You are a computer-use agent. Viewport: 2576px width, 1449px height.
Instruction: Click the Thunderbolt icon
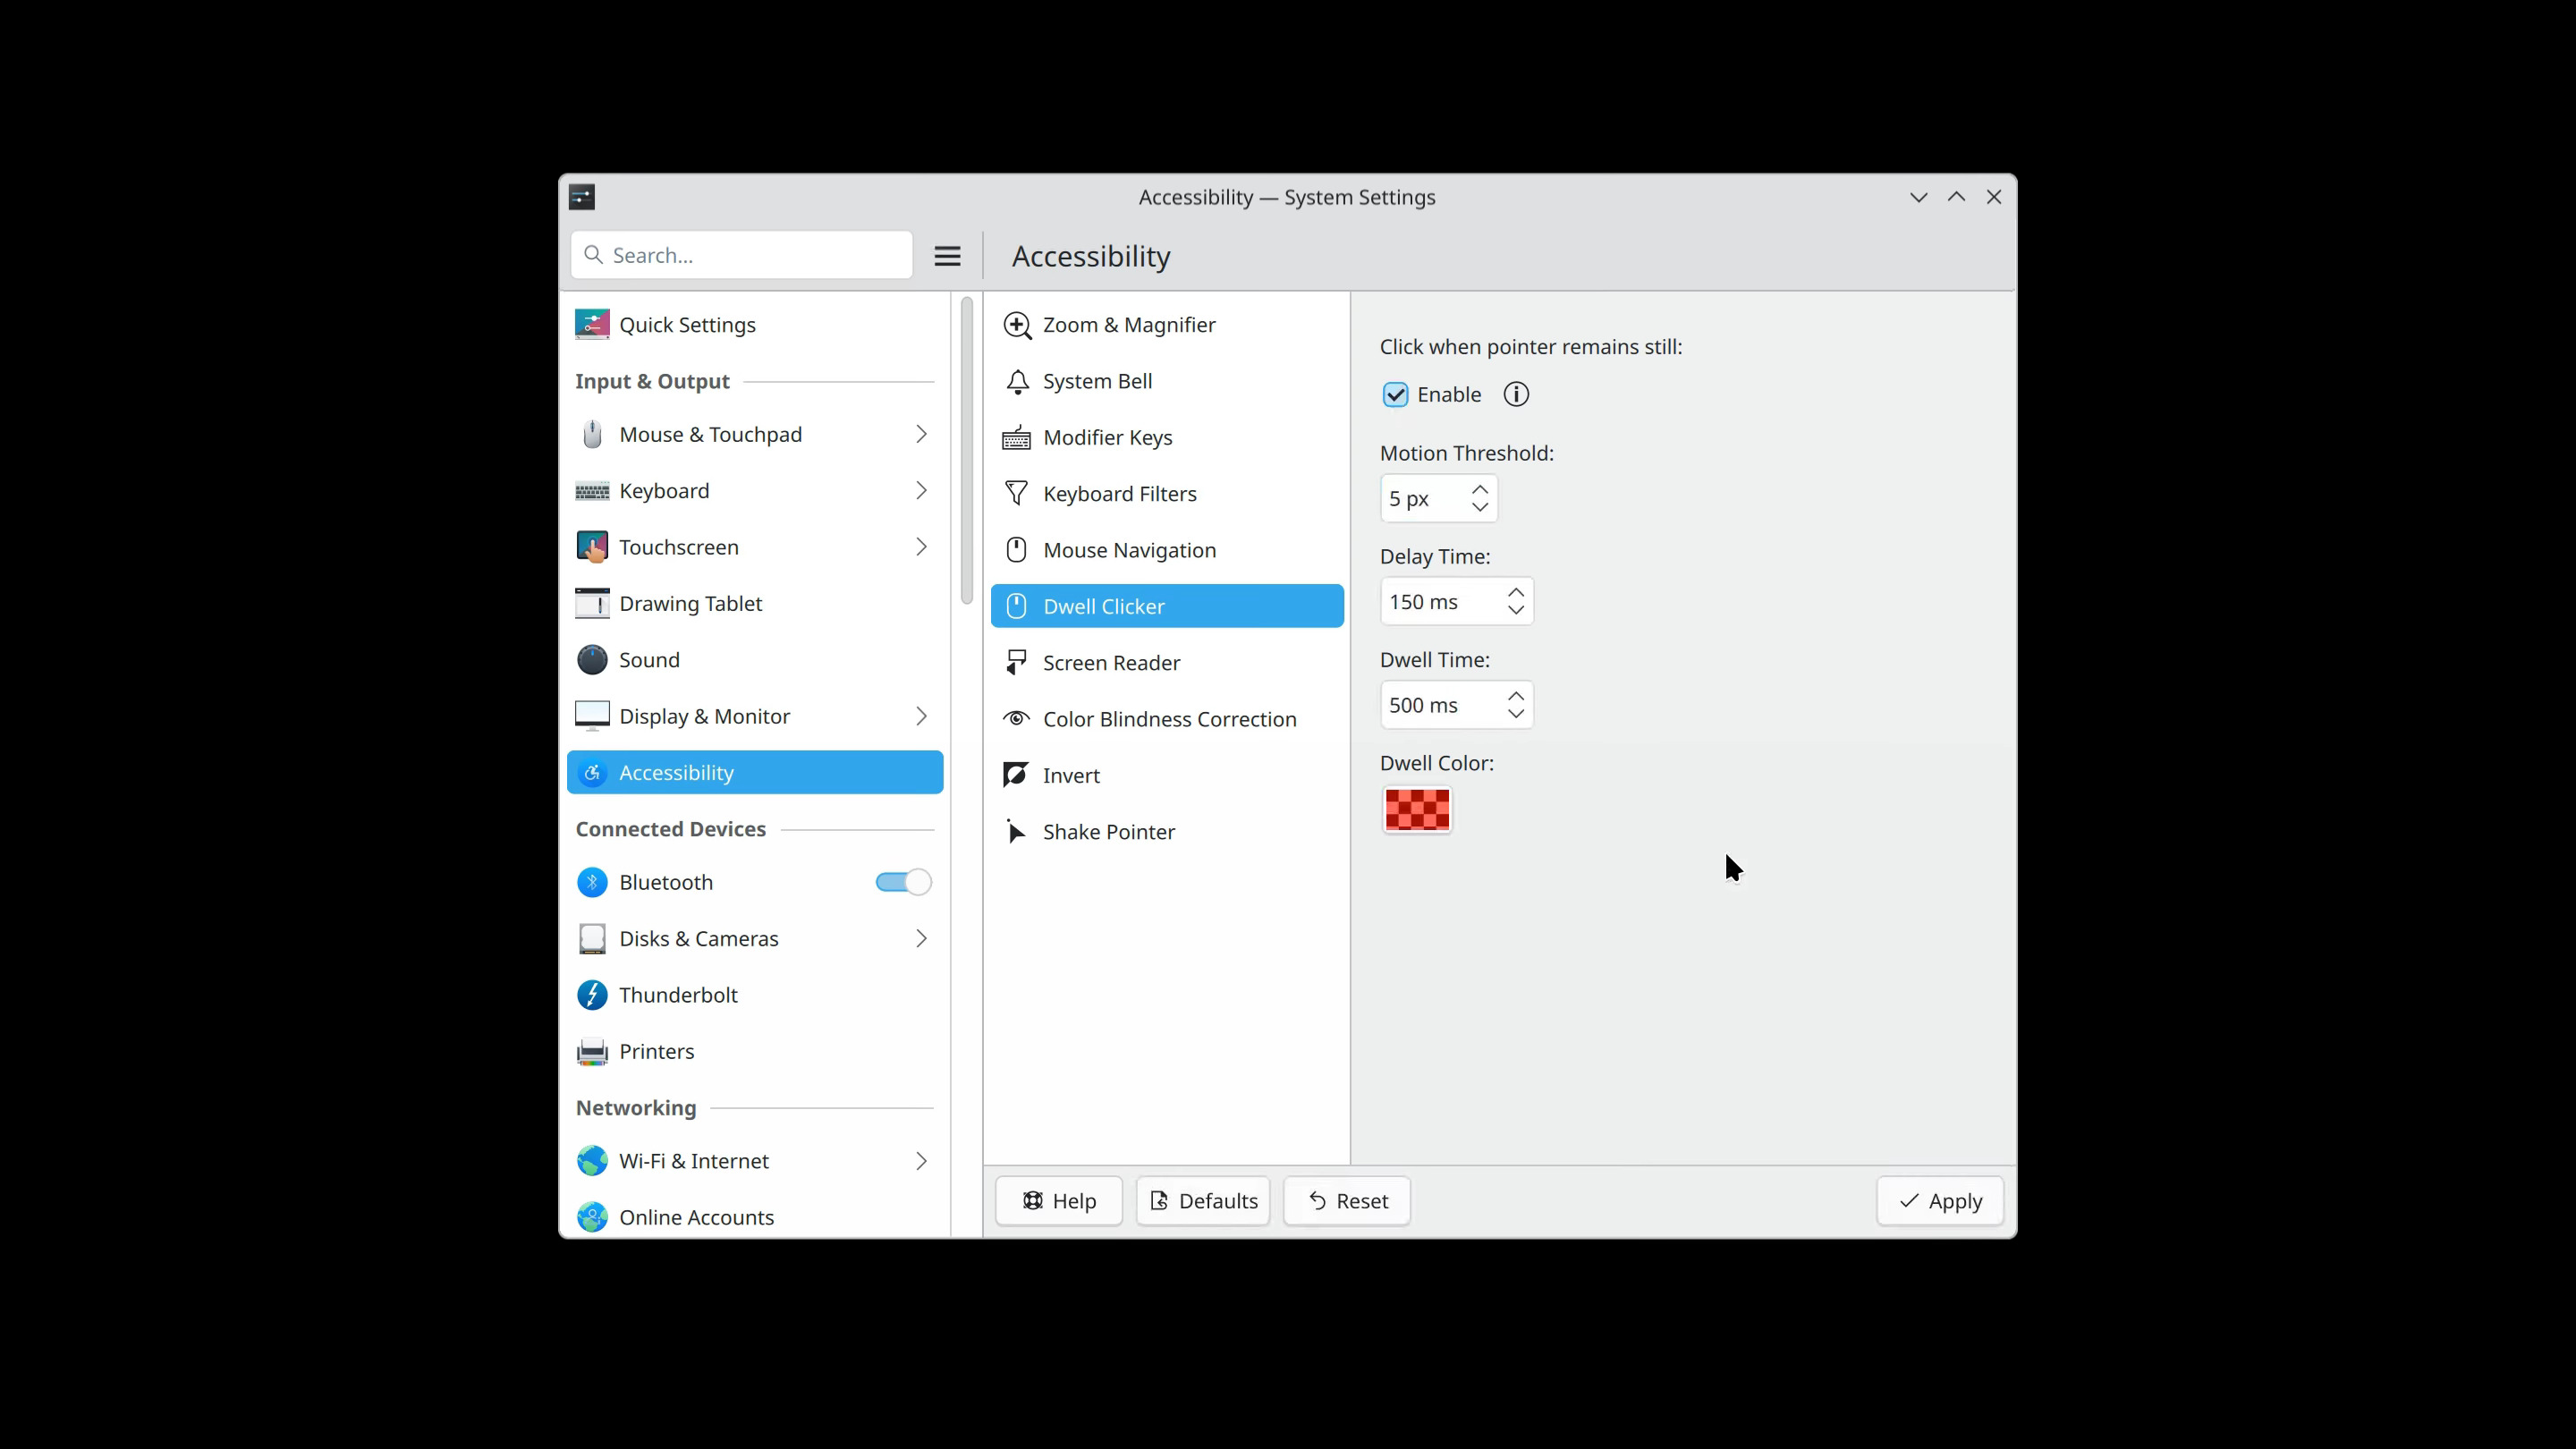pos(592,995)
